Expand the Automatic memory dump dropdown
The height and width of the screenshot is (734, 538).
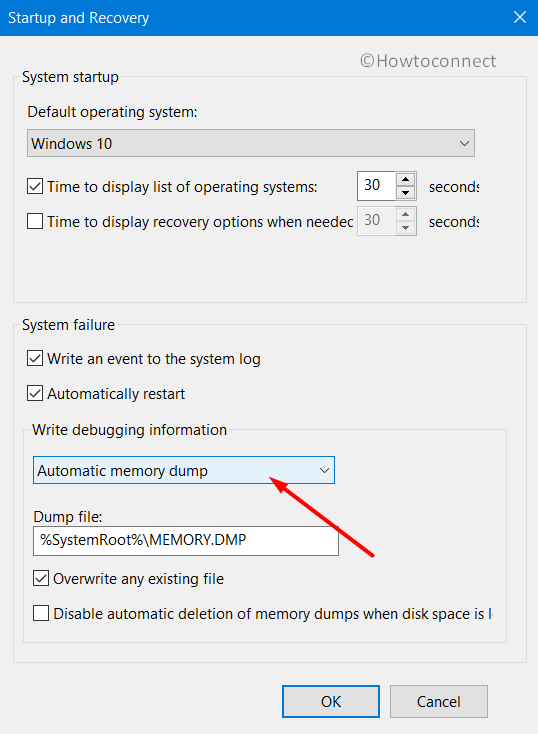pos(184,470)
